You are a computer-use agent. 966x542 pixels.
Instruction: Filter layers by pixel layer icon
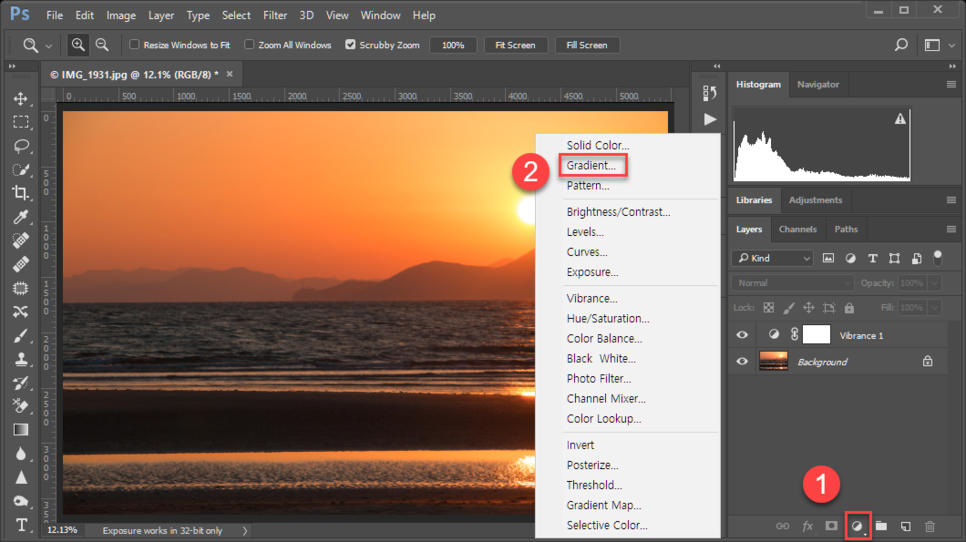tap(828, 258)
